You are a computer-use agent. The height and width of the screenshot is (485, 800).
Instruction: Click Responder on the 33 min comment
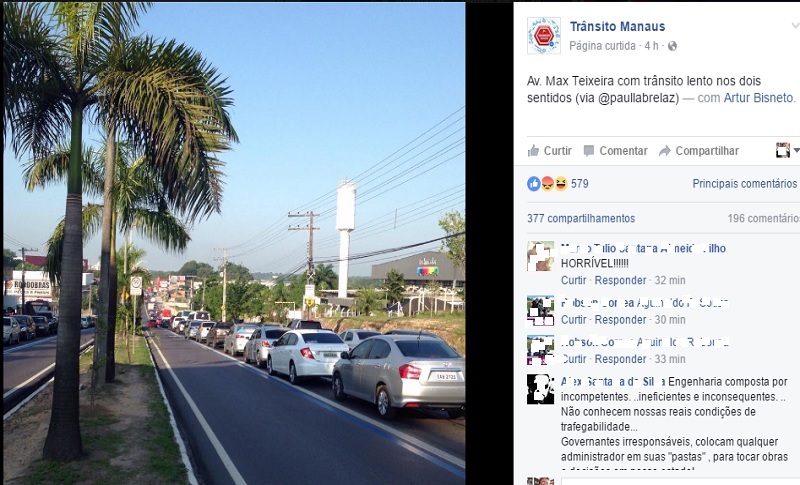tap(620, 359)
